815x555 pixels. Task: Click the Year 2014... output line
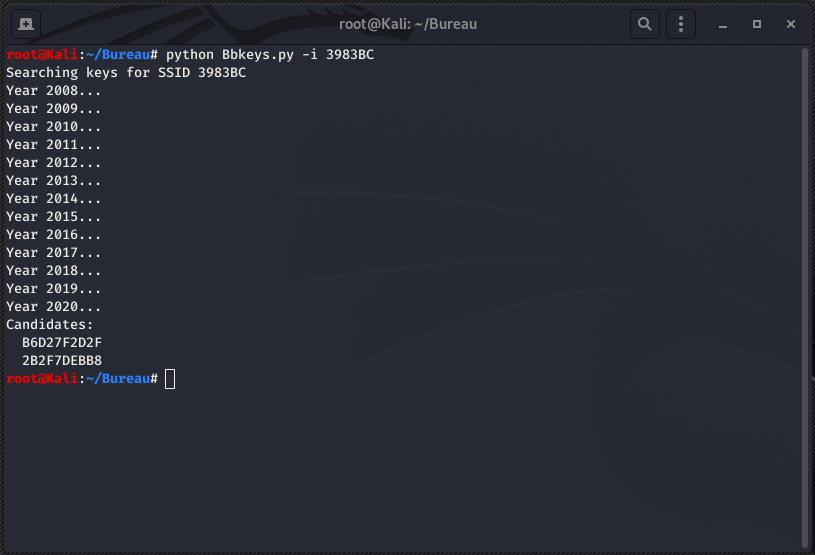click(54, 199)
